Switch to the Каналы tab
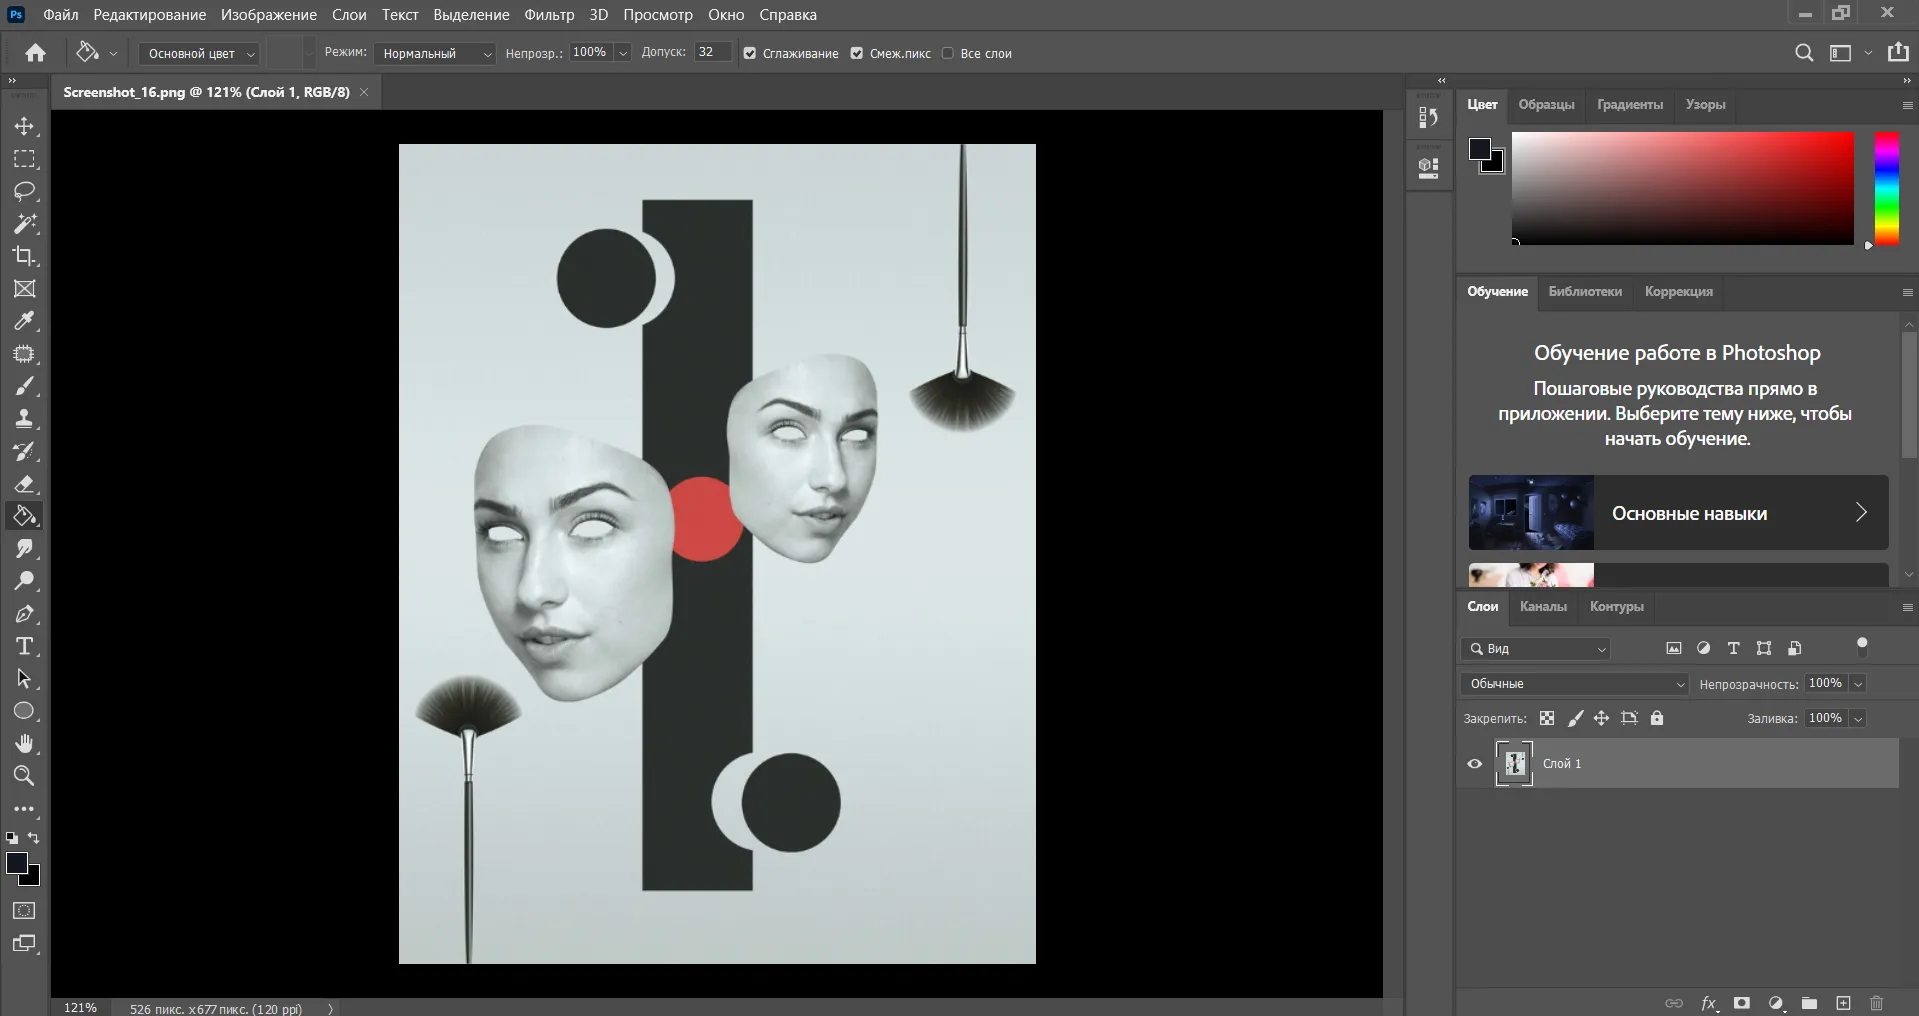The width and height of the screenshot is (1919, 1016). click(1542, 606)
